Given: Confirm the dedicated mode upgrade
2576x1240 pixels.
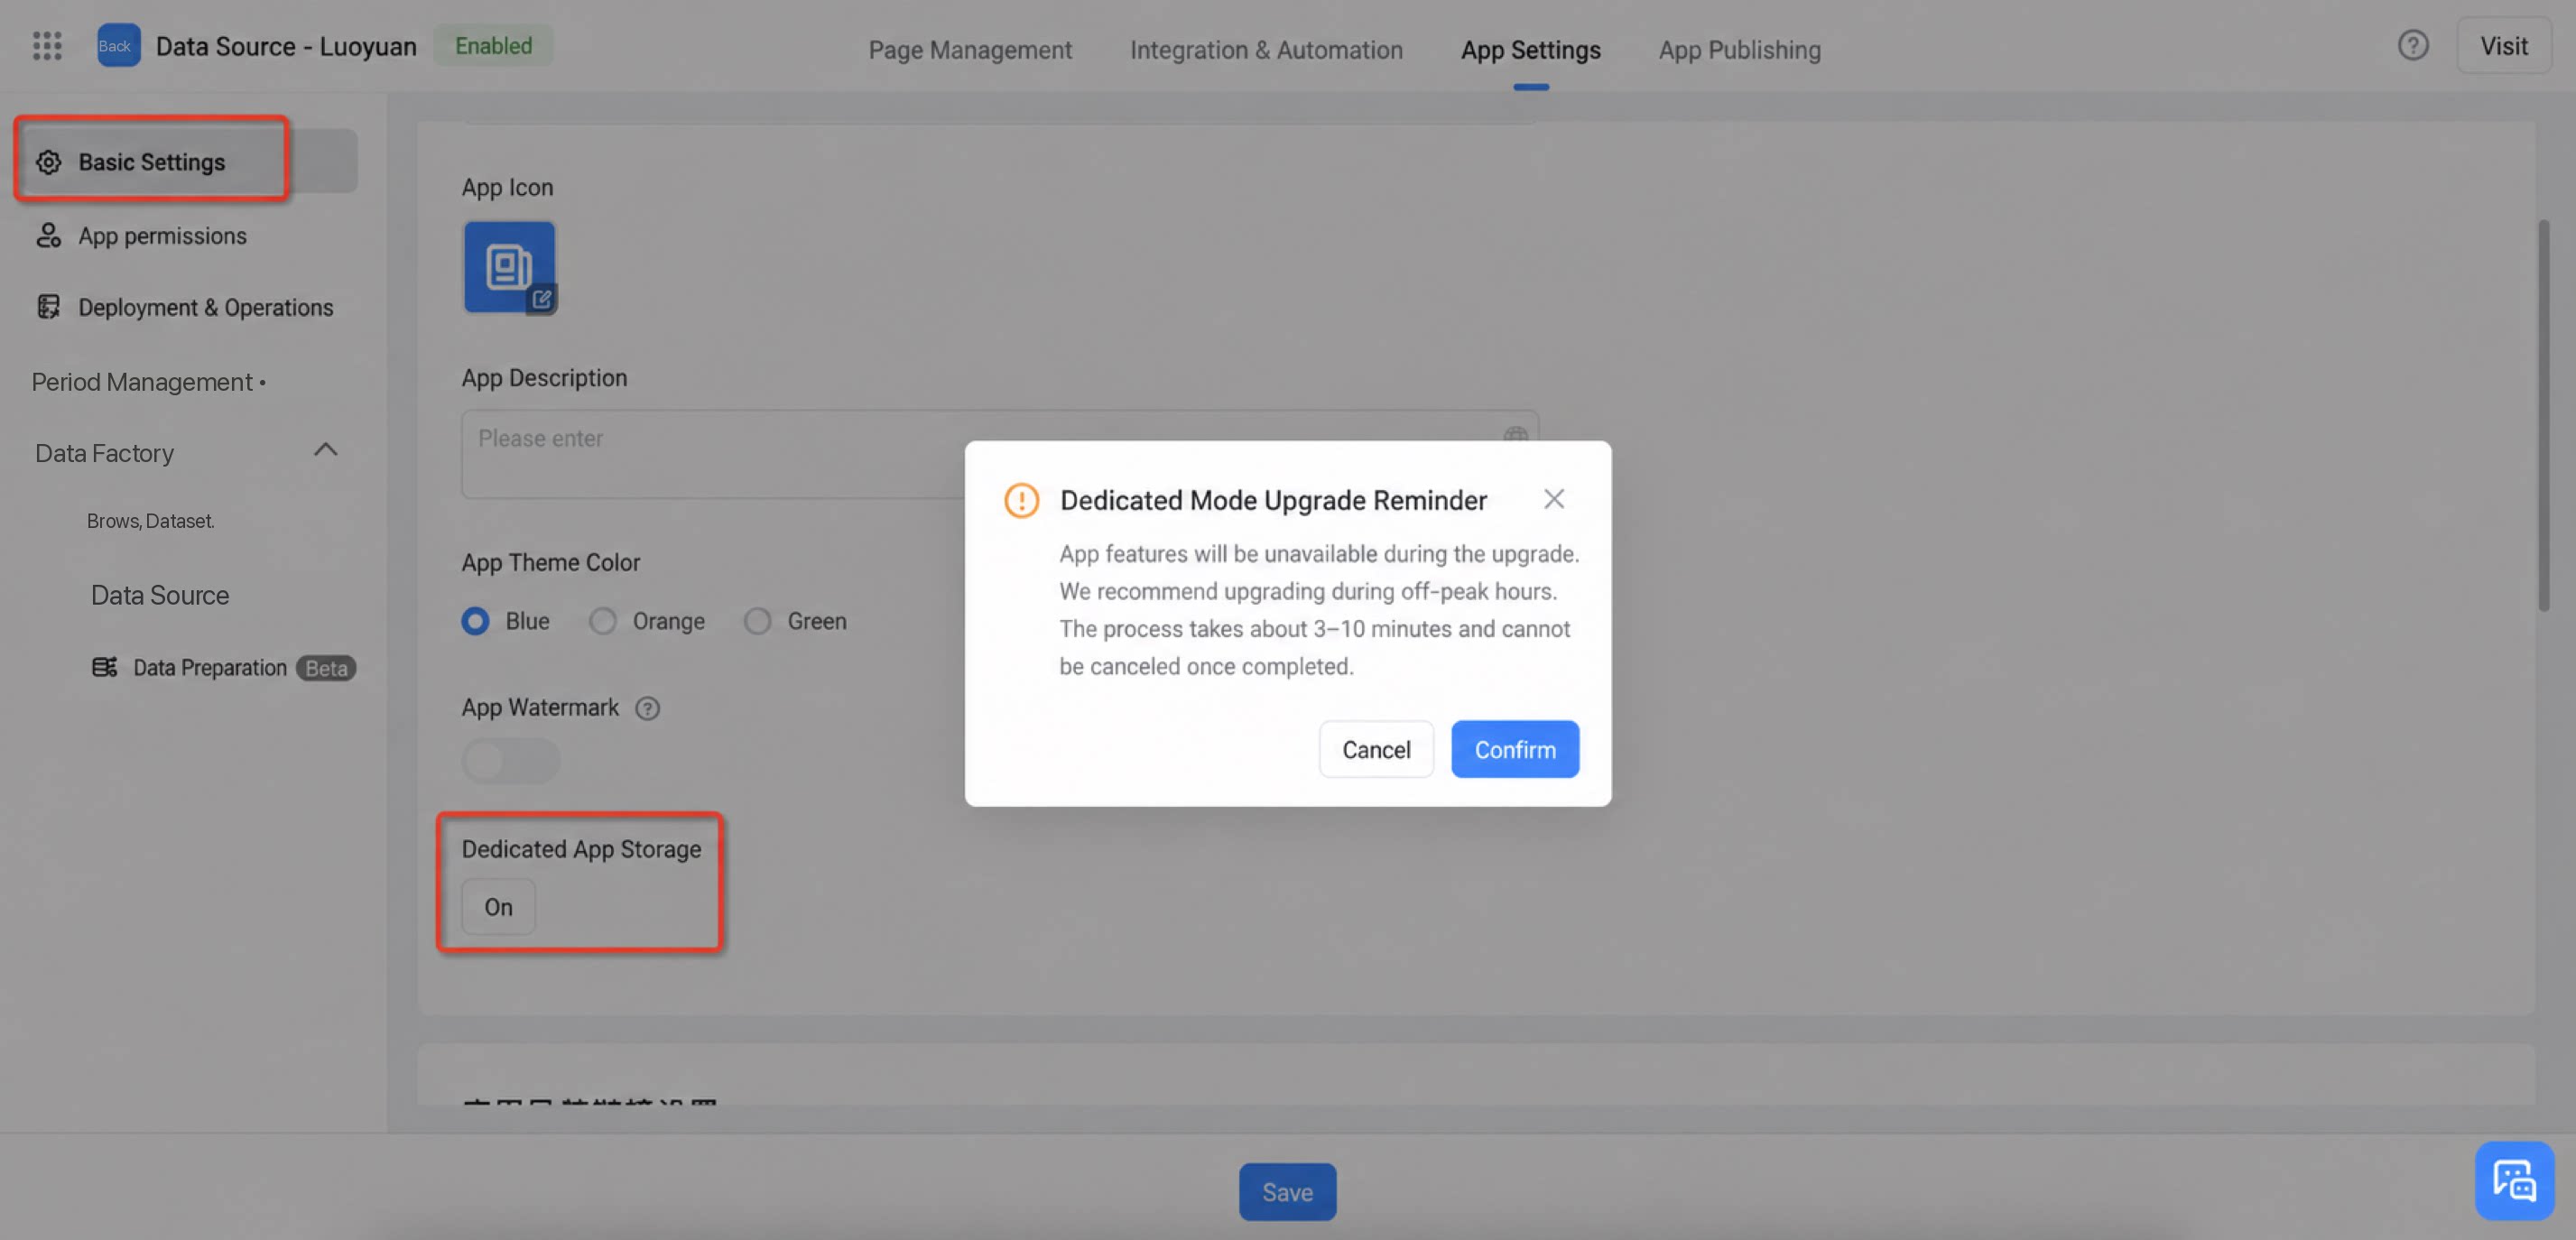Looking at the screenshot, I should 1515,749.
